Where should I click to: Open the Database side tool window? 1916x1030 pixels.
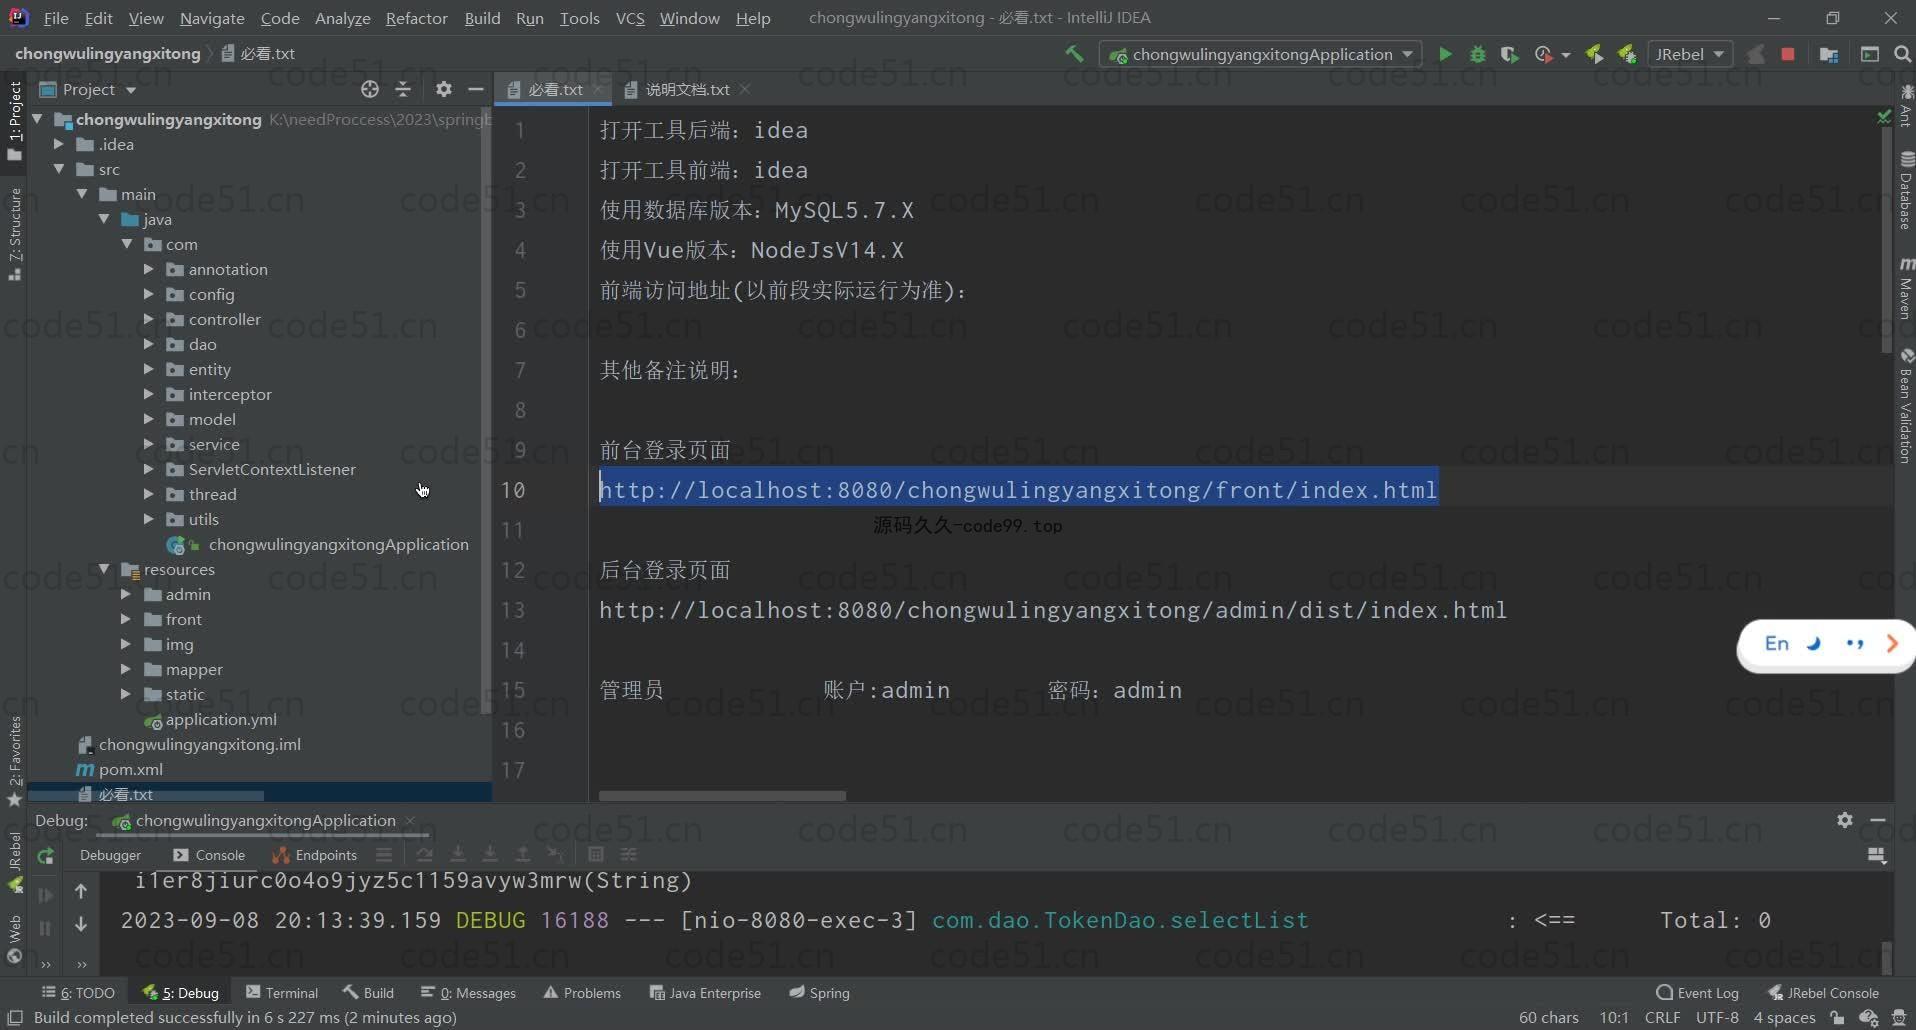1906,190
